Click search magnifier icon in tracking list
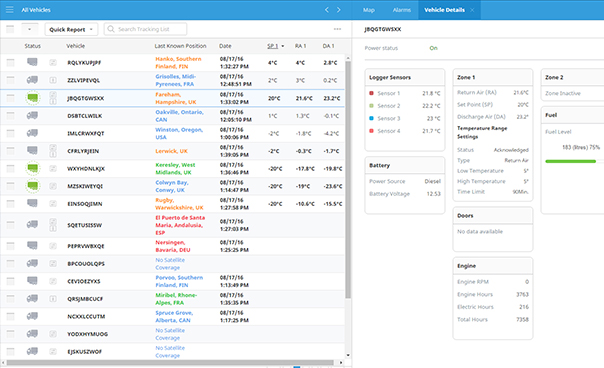This screenshot has height=368, width=604. (x=111, y=29)
